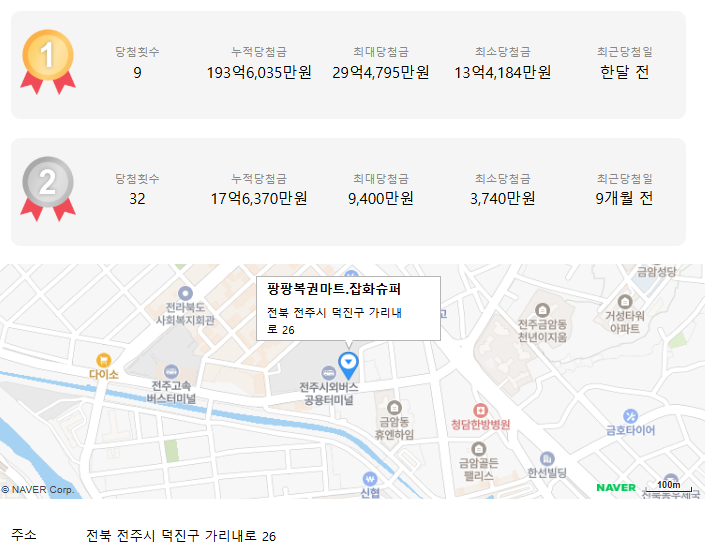Click the 금암골든팰리스 apartment icon

tap(478, 449)
